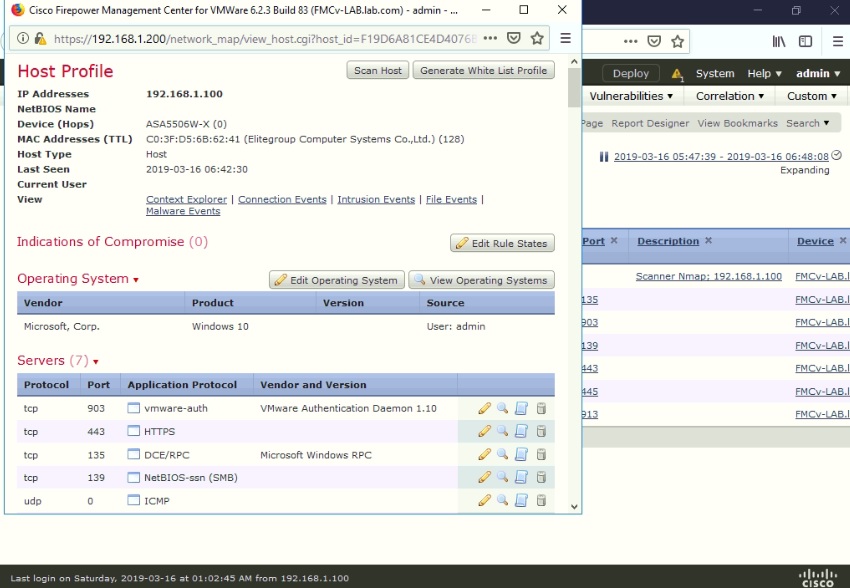Image resolution: width=850 pixels, height=588 pixels.
Task: Pause the time window with the pause icon
Action: pyautogui.click(x=604, y=157)
